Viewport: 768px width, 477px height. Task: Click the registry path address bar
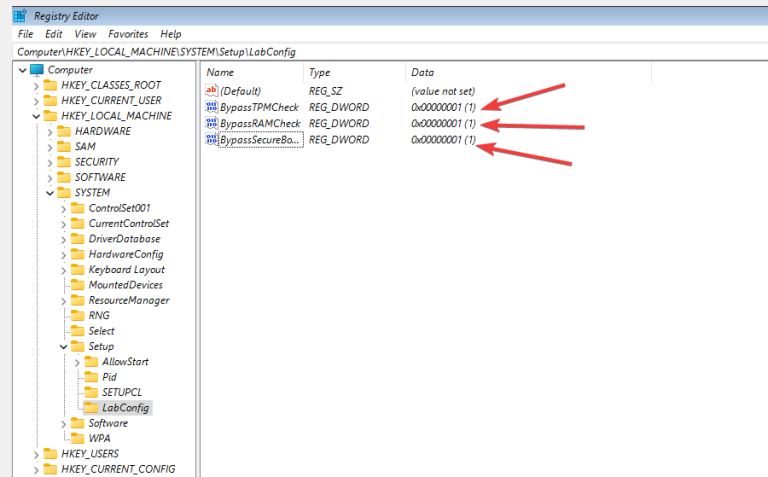tap(390, 52)
